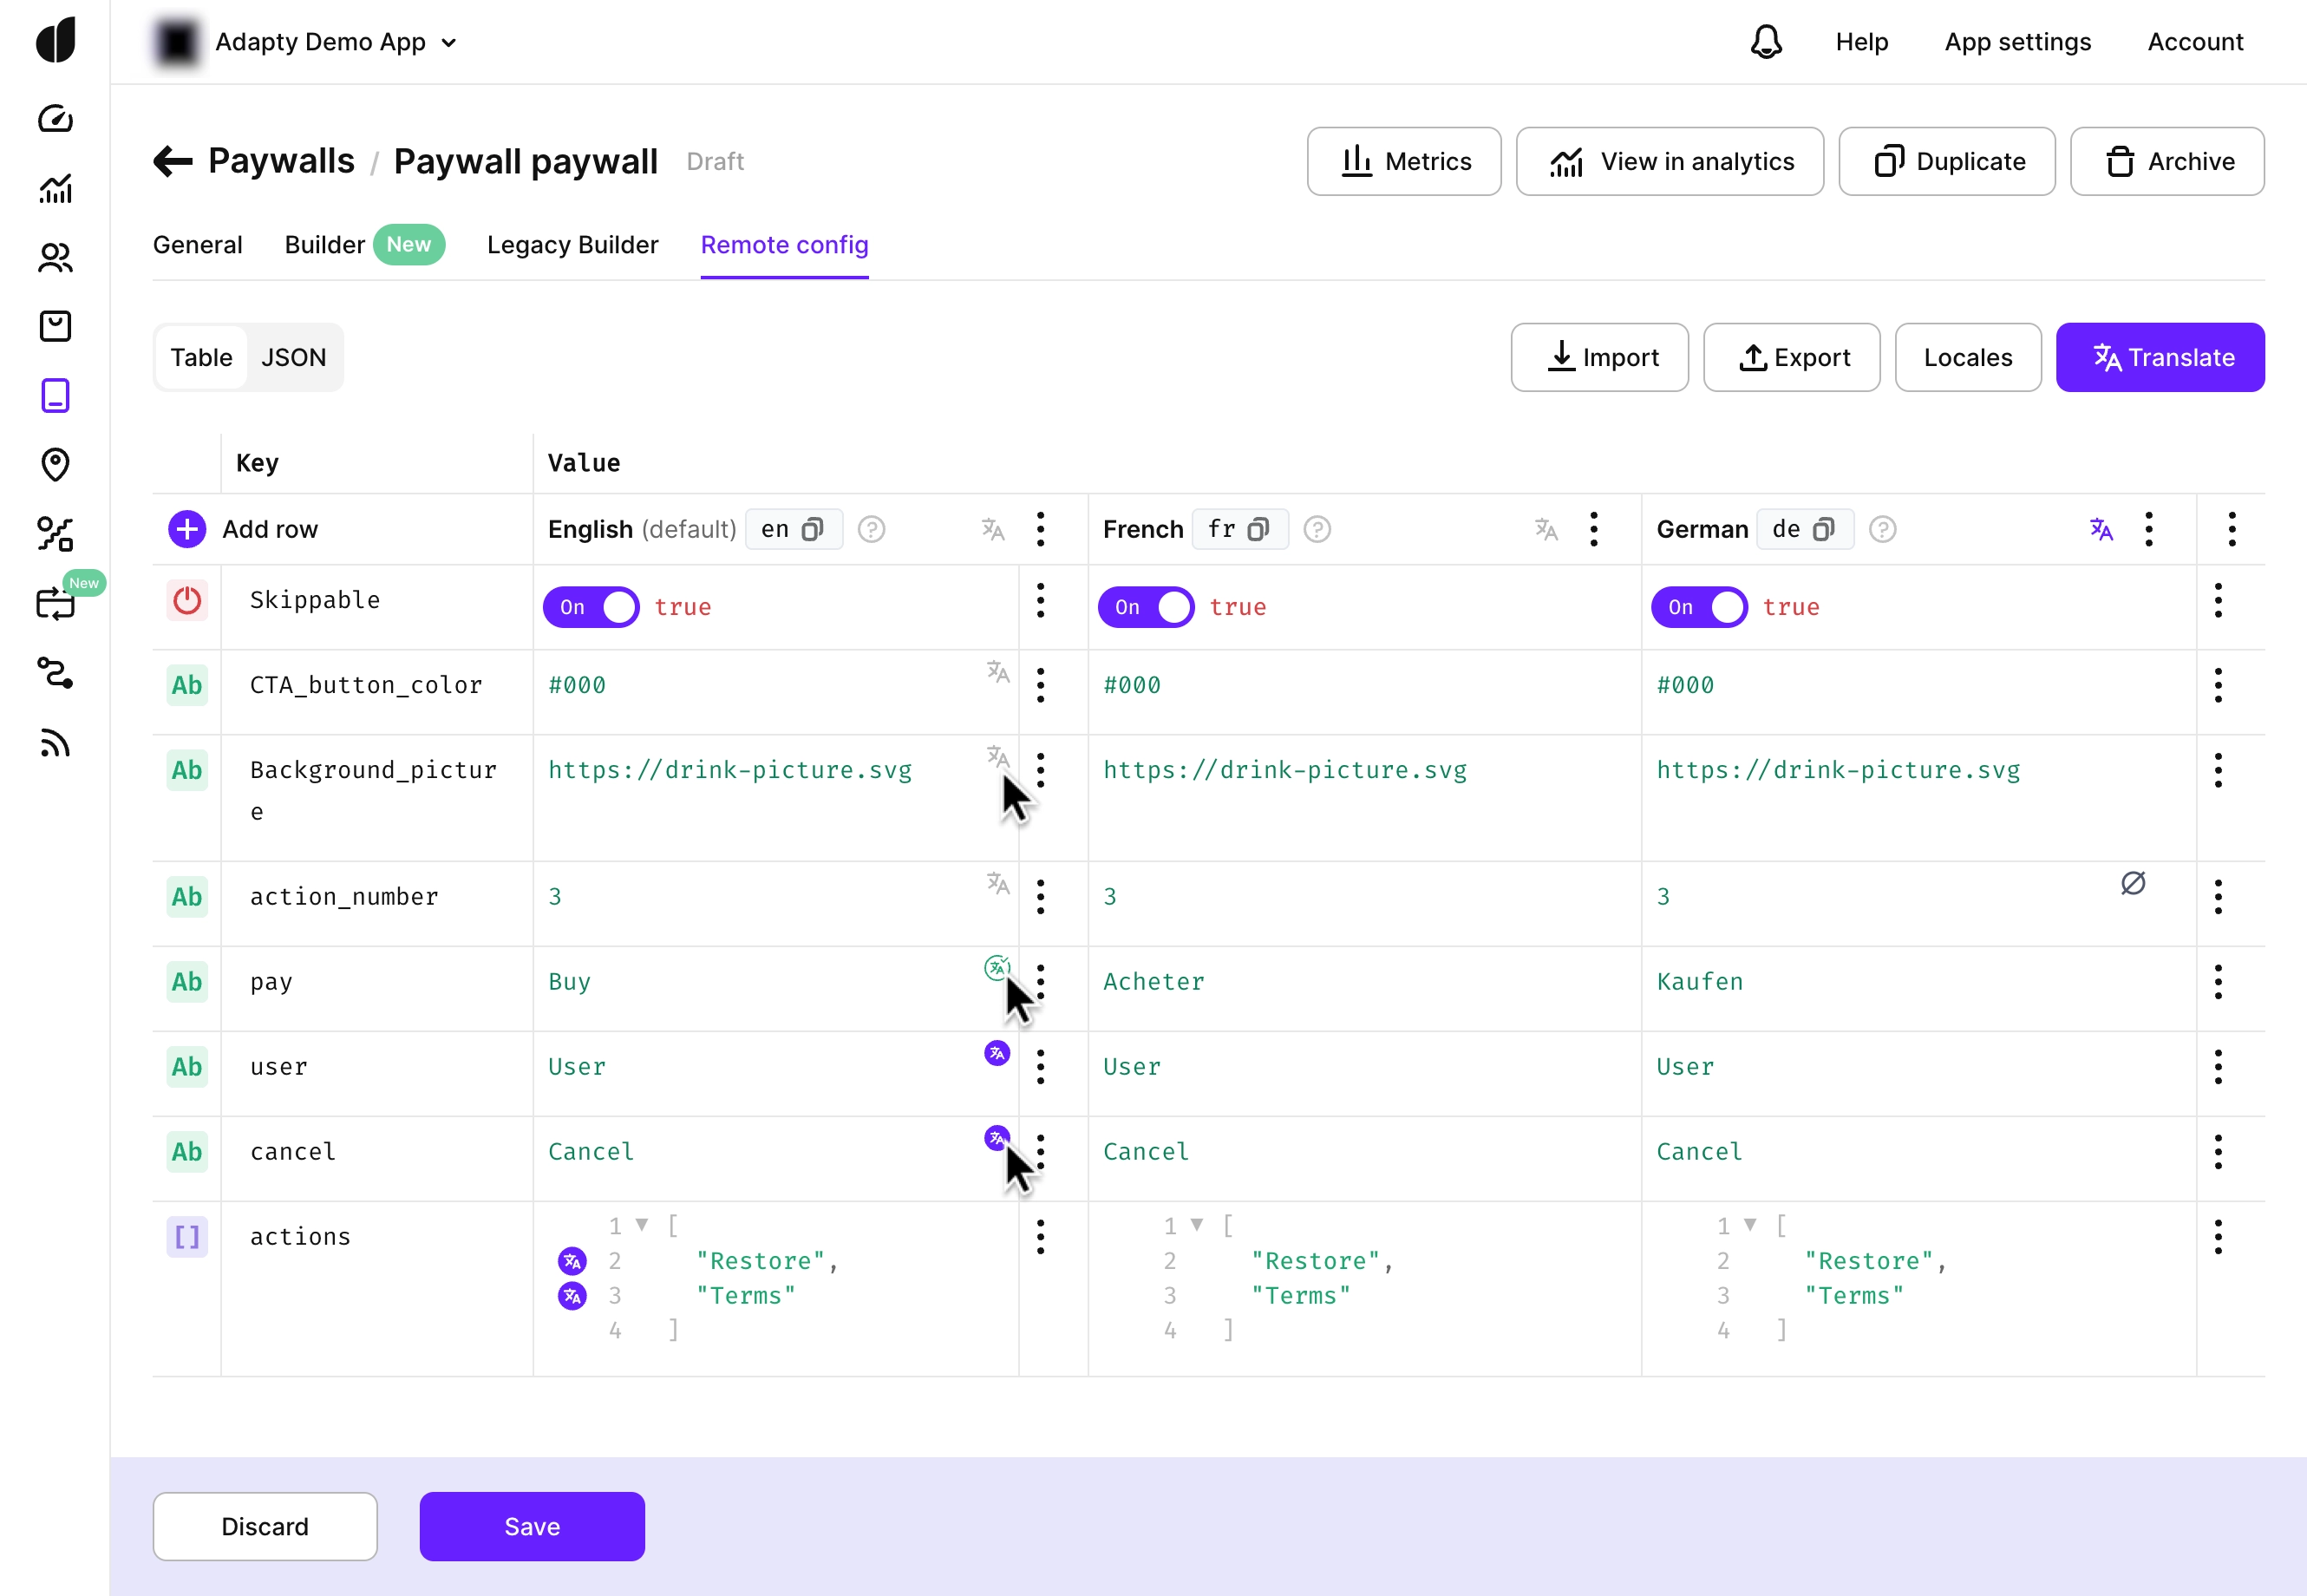Click the English CTA_button_color #000 value
Viewport: 2307px width, 1596px height.
coord(577,686)
